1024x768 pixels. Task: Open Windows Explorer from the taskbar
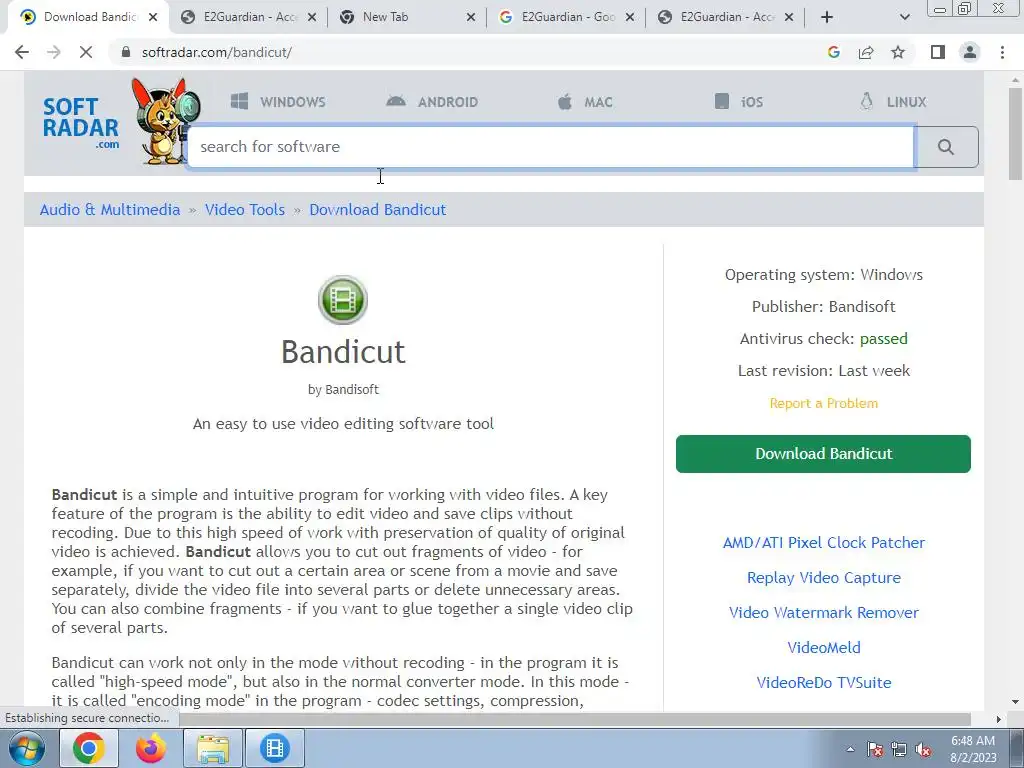pos(213,748)
